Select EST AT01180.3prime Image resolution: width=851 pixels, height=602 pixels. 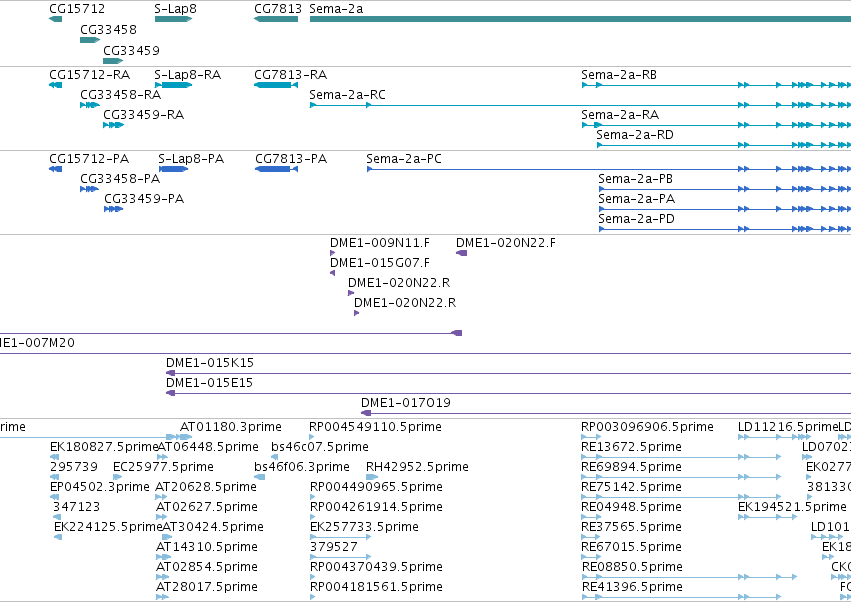tap(231, 427)
